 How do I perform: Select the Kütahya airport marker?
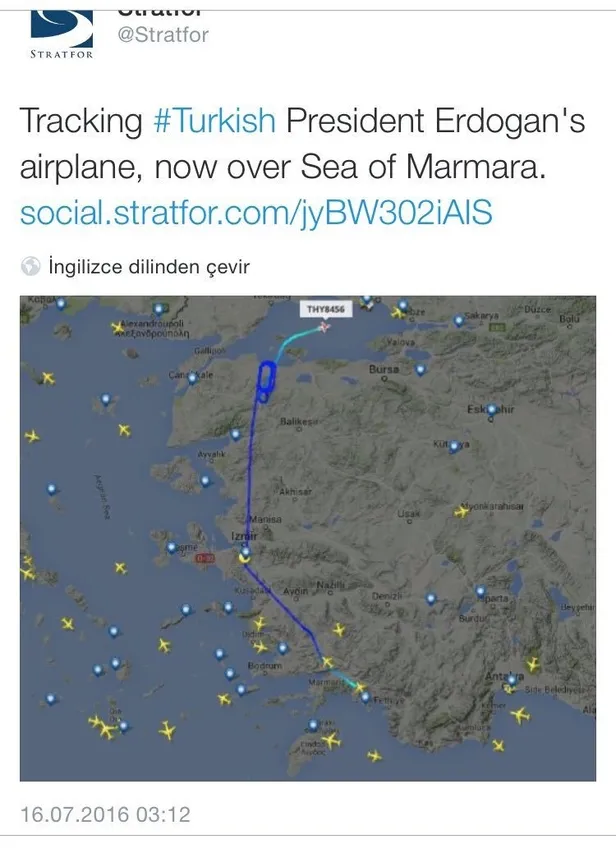455,444
